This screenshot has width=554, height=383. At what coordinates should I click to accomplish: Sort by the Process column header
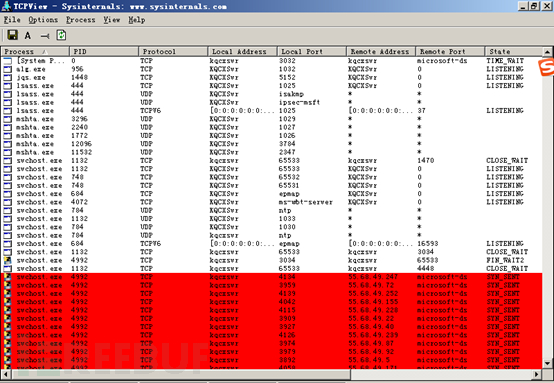pos(35,52)
